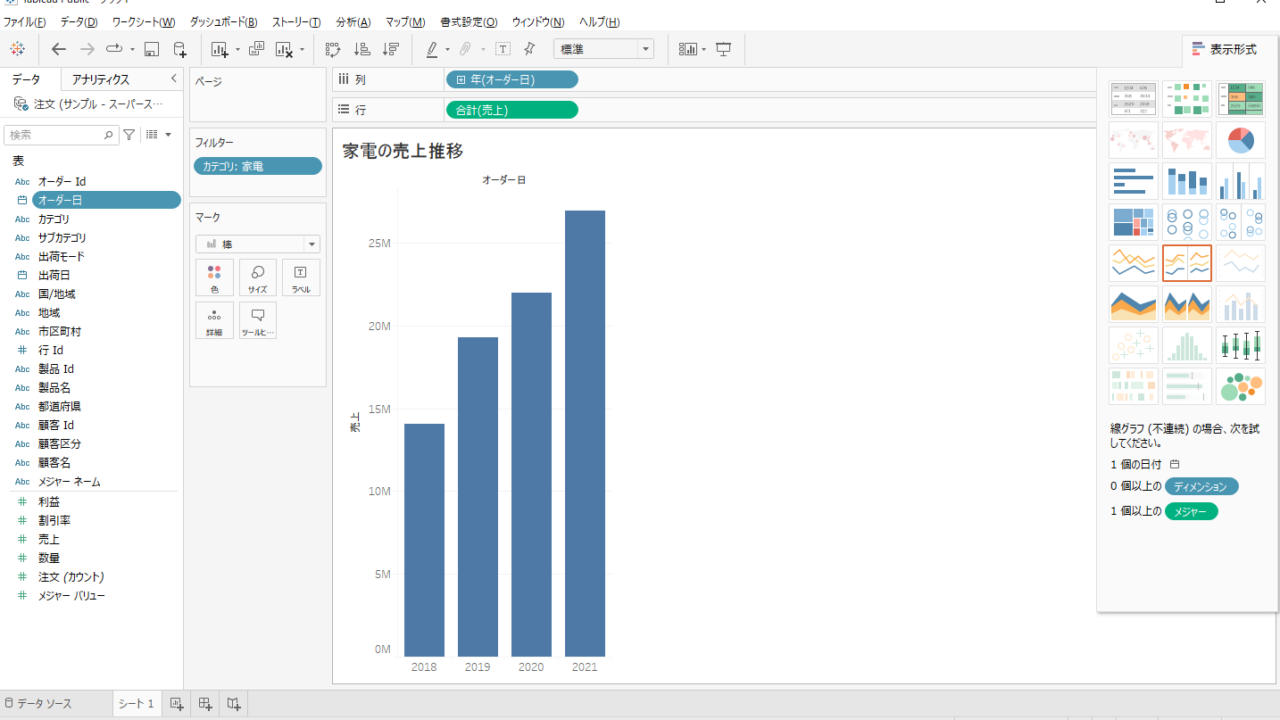Enter presentation mode via the screen icon
Screen dimensions: 1280x720
724,49
